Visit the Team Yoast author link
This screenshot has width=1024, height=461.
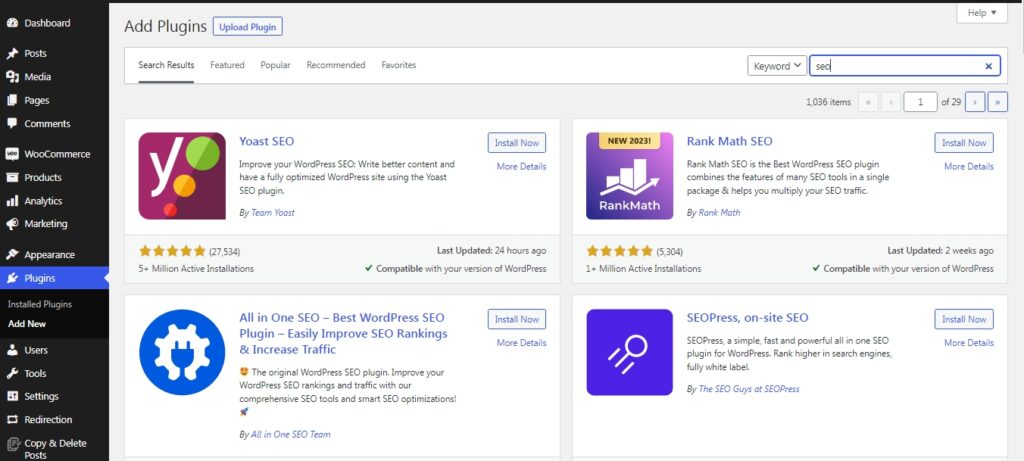point(272,212)
